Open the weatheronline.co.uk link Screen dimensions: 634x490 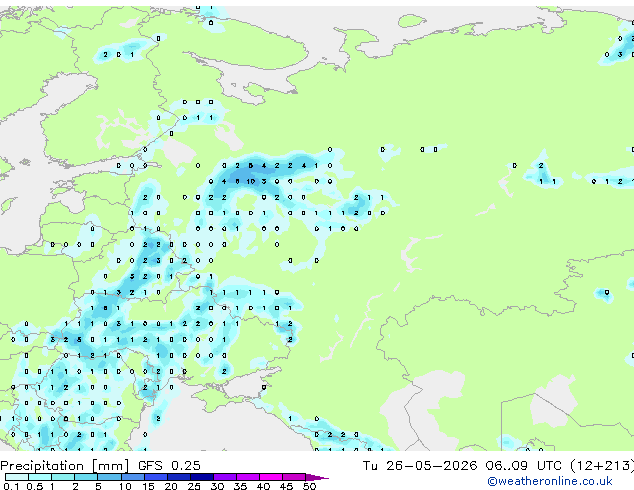(x=550, y=481)
